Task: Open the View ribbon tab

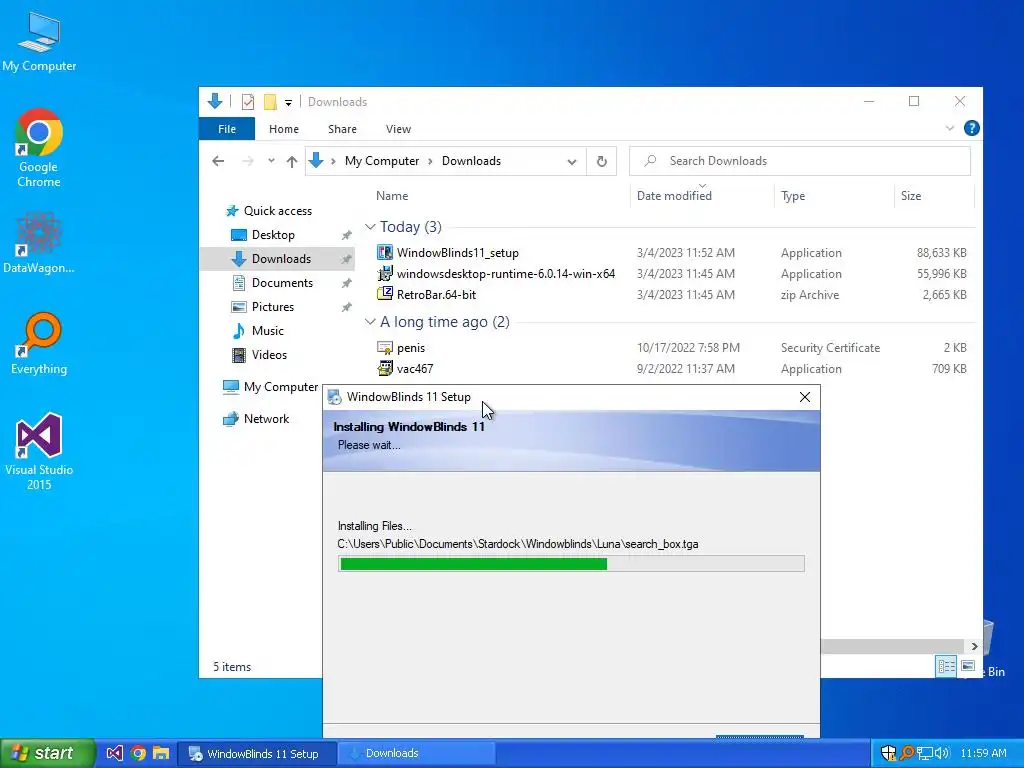Action: (398, 129)
